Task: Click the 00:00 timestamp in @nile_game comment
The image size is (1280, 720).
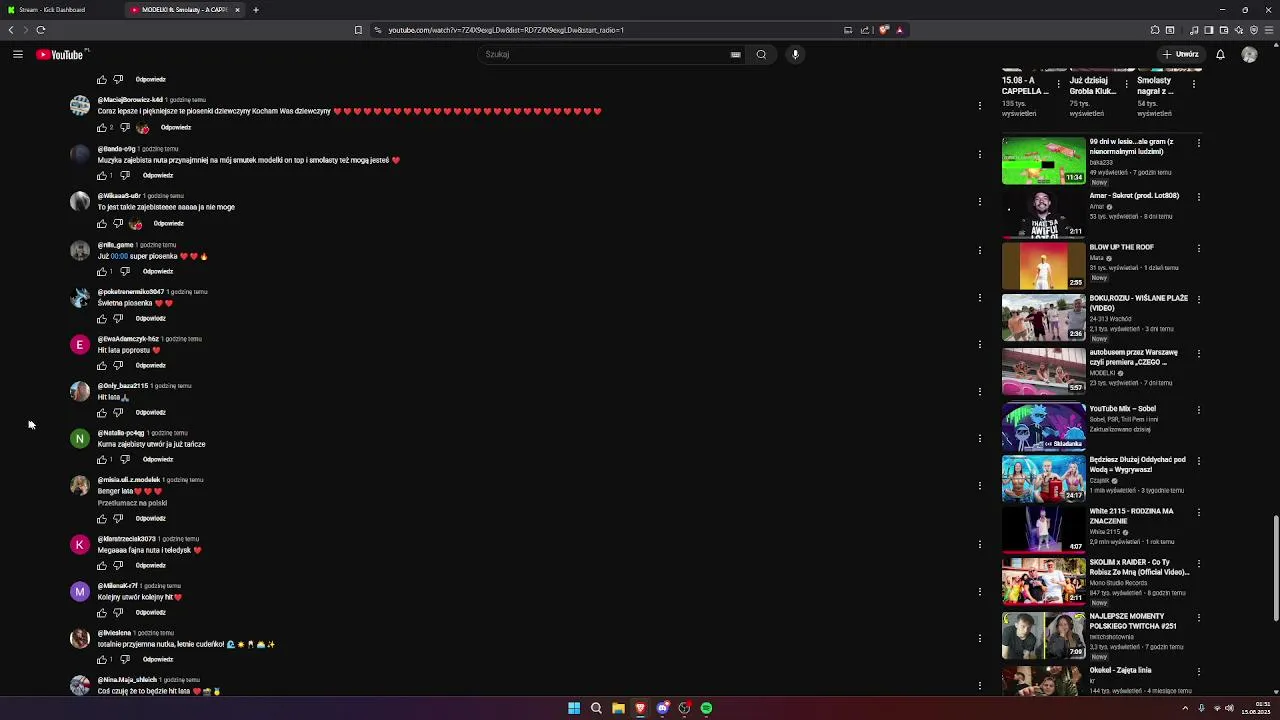Action: (x=119, y=256)
